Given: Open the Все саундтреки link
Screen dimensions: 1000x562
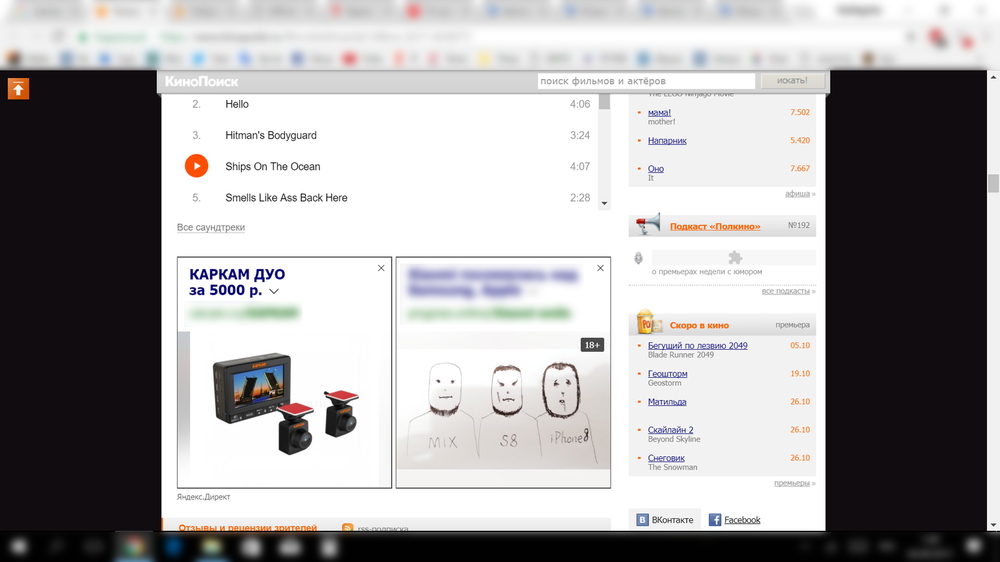Looking at the screenshot, I should (210, 227).
